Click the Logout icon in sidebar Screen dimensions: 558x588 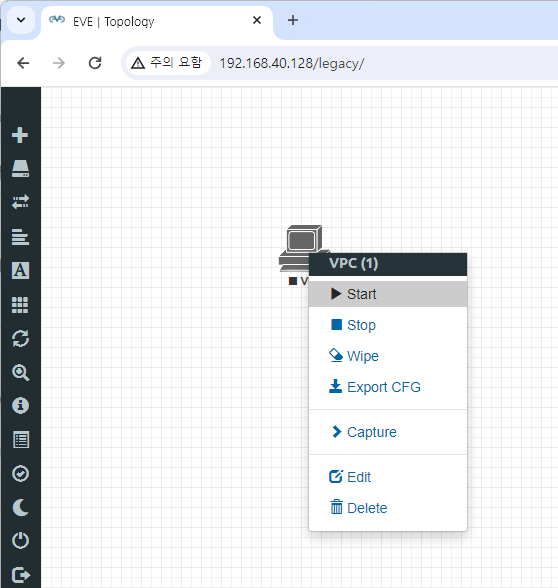coord(21,574)
